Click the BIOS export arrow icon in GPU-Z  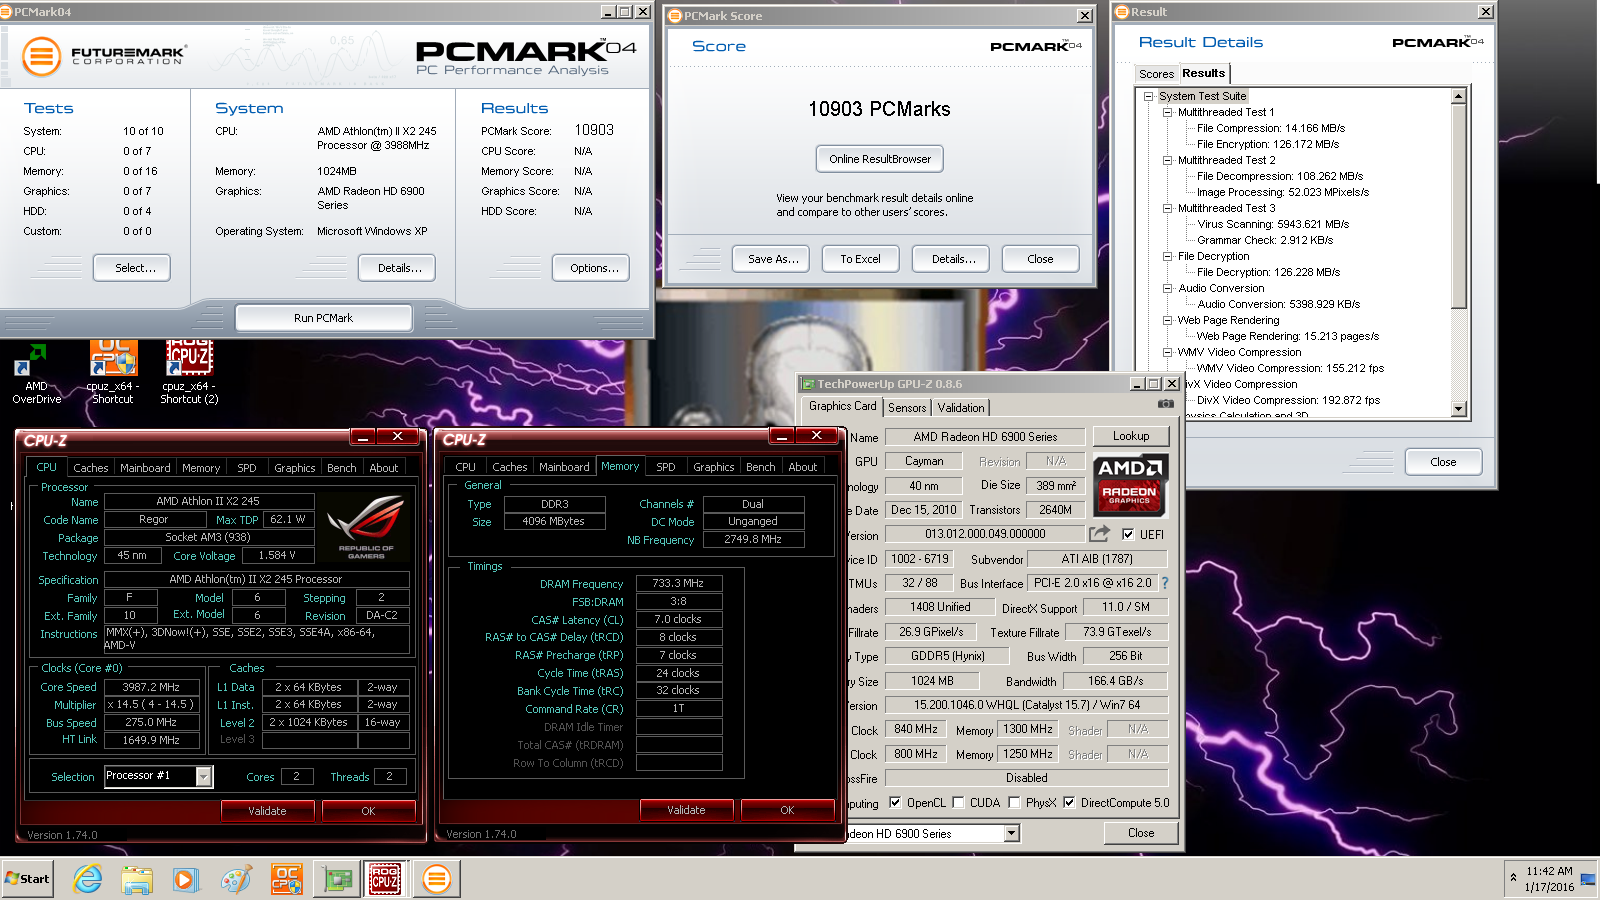[x=1100, y=534]
